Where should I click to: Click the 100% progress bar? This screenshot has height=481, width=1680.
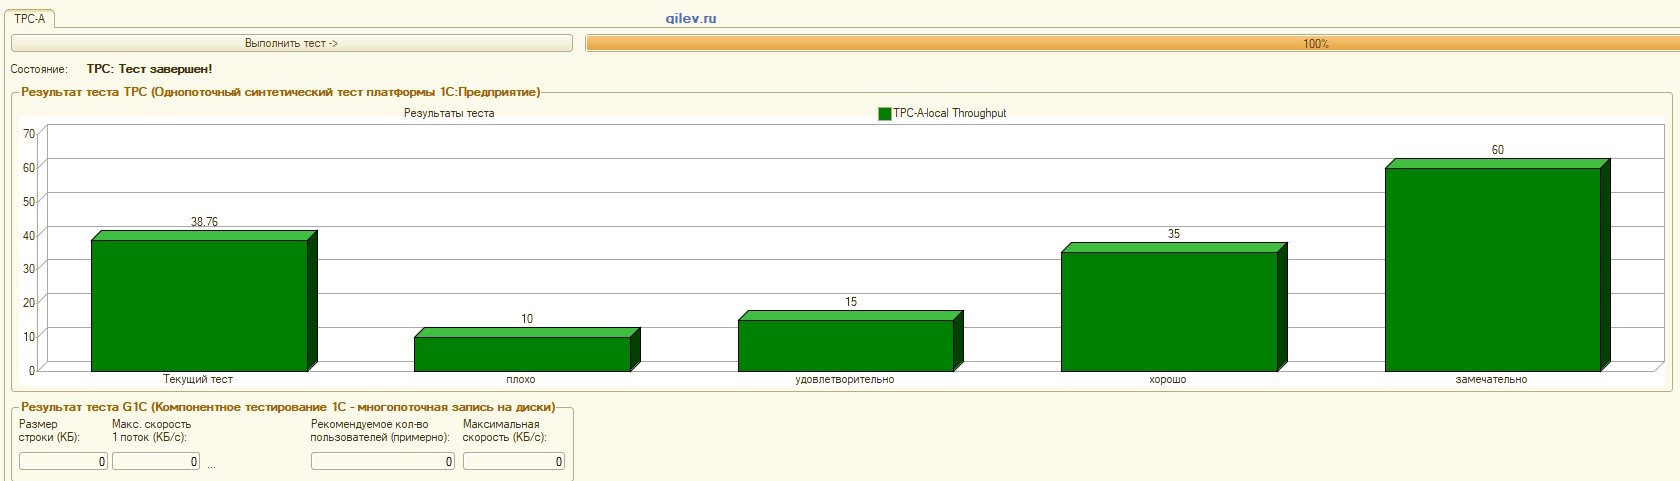click(1130, 43)
